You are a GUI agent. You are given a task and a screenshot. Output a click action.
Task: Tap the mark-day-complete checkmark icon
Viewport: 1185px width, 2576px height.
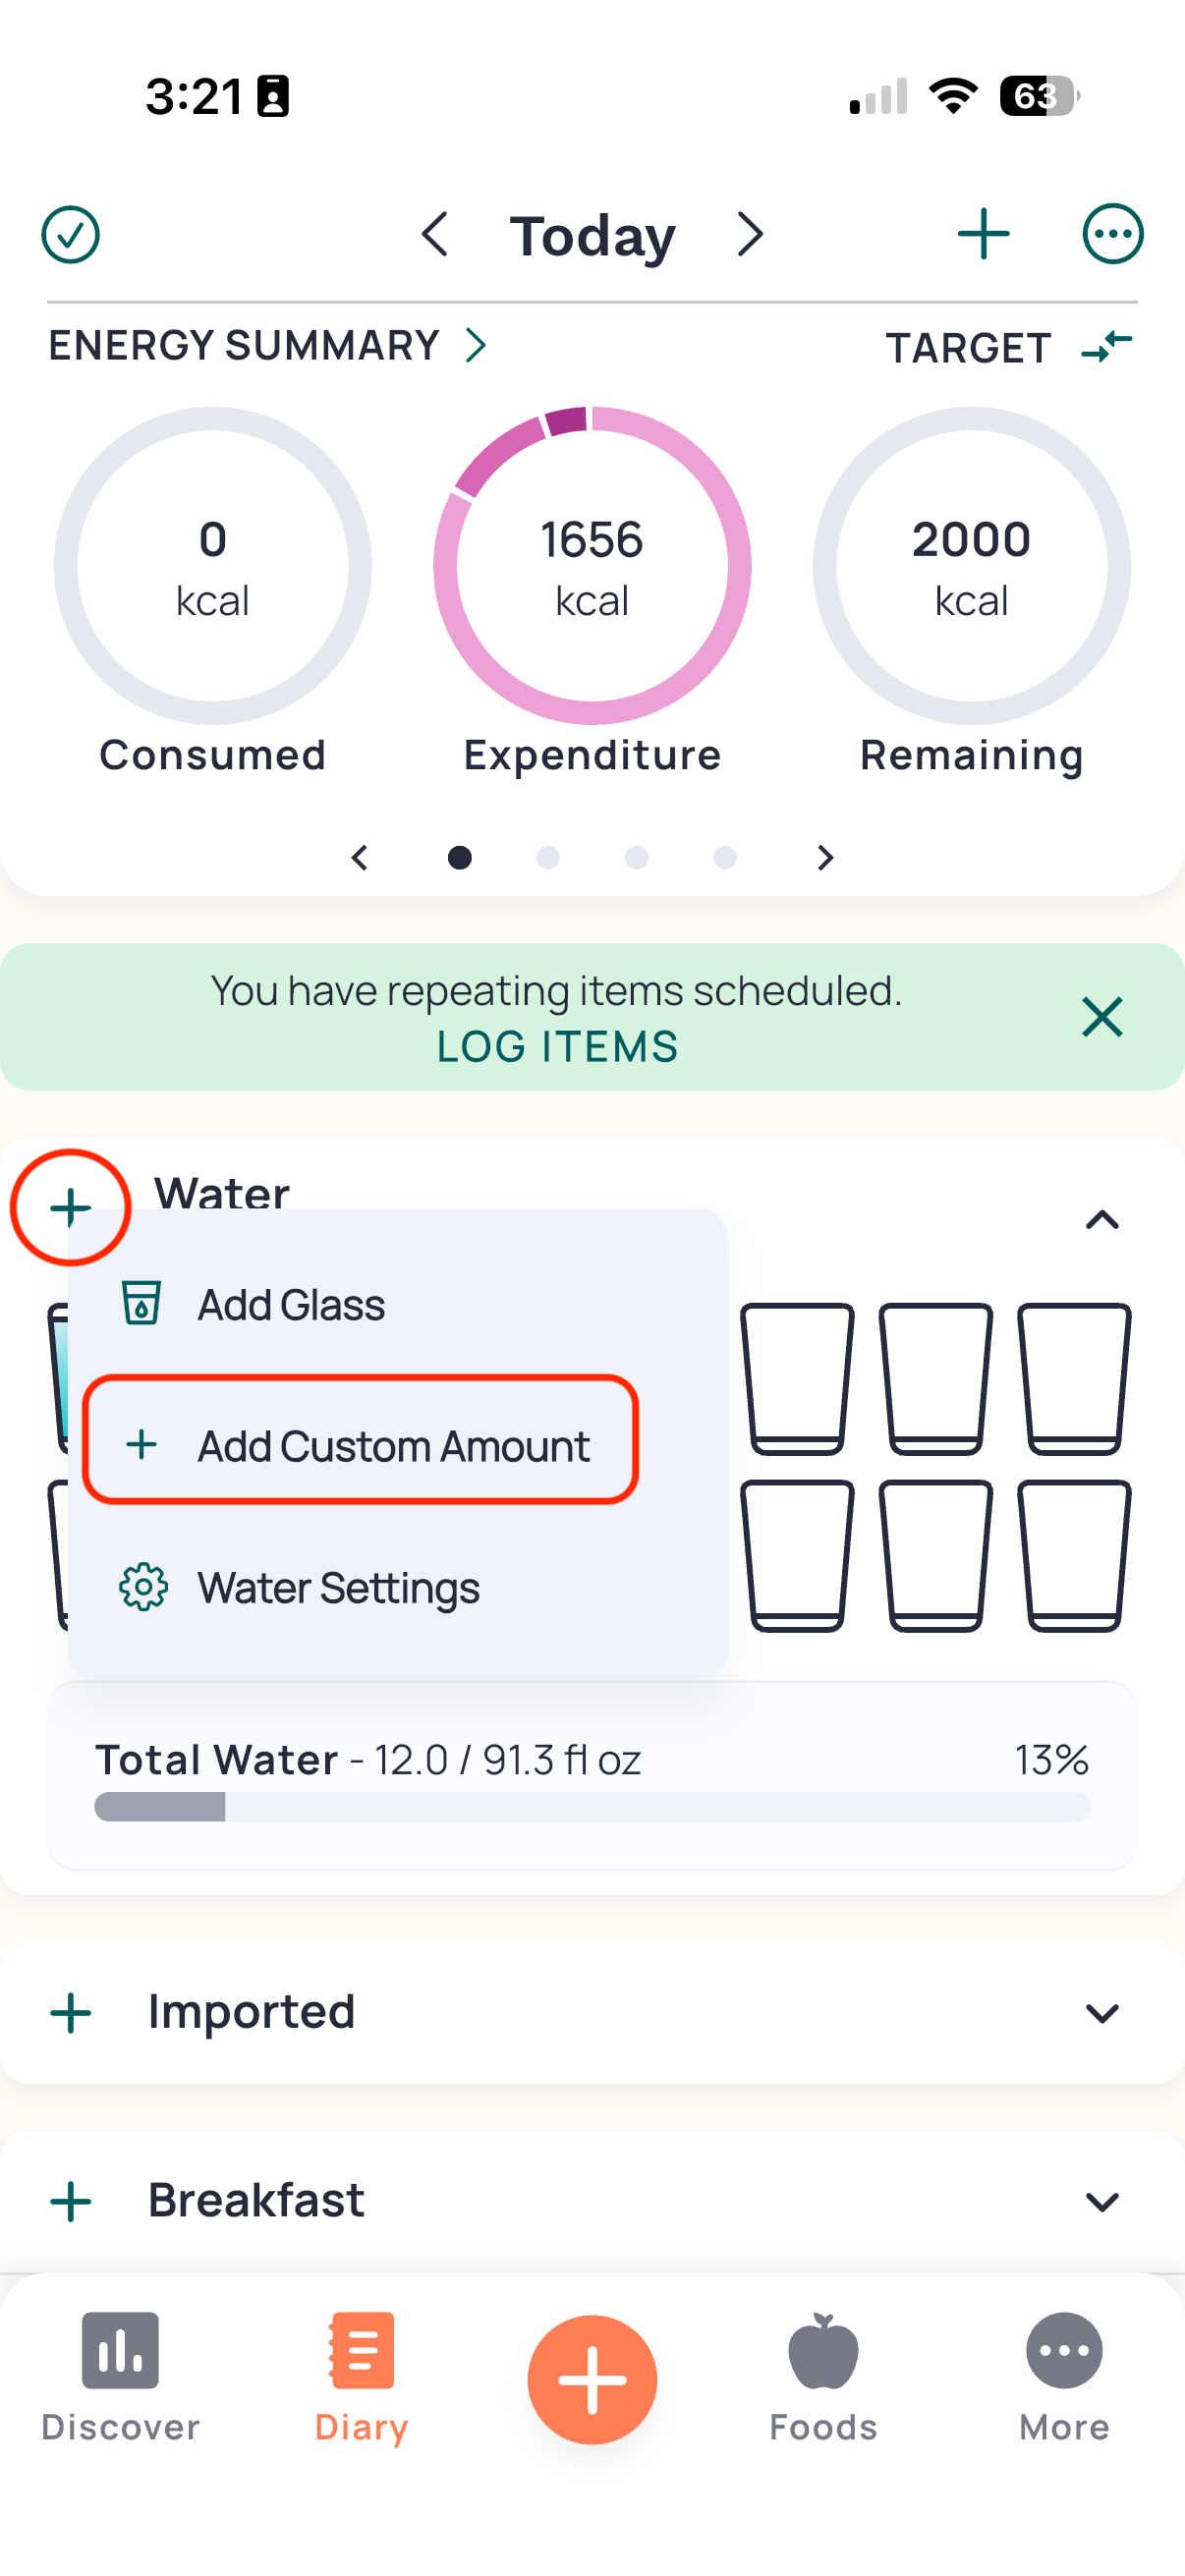click(70, 235)
